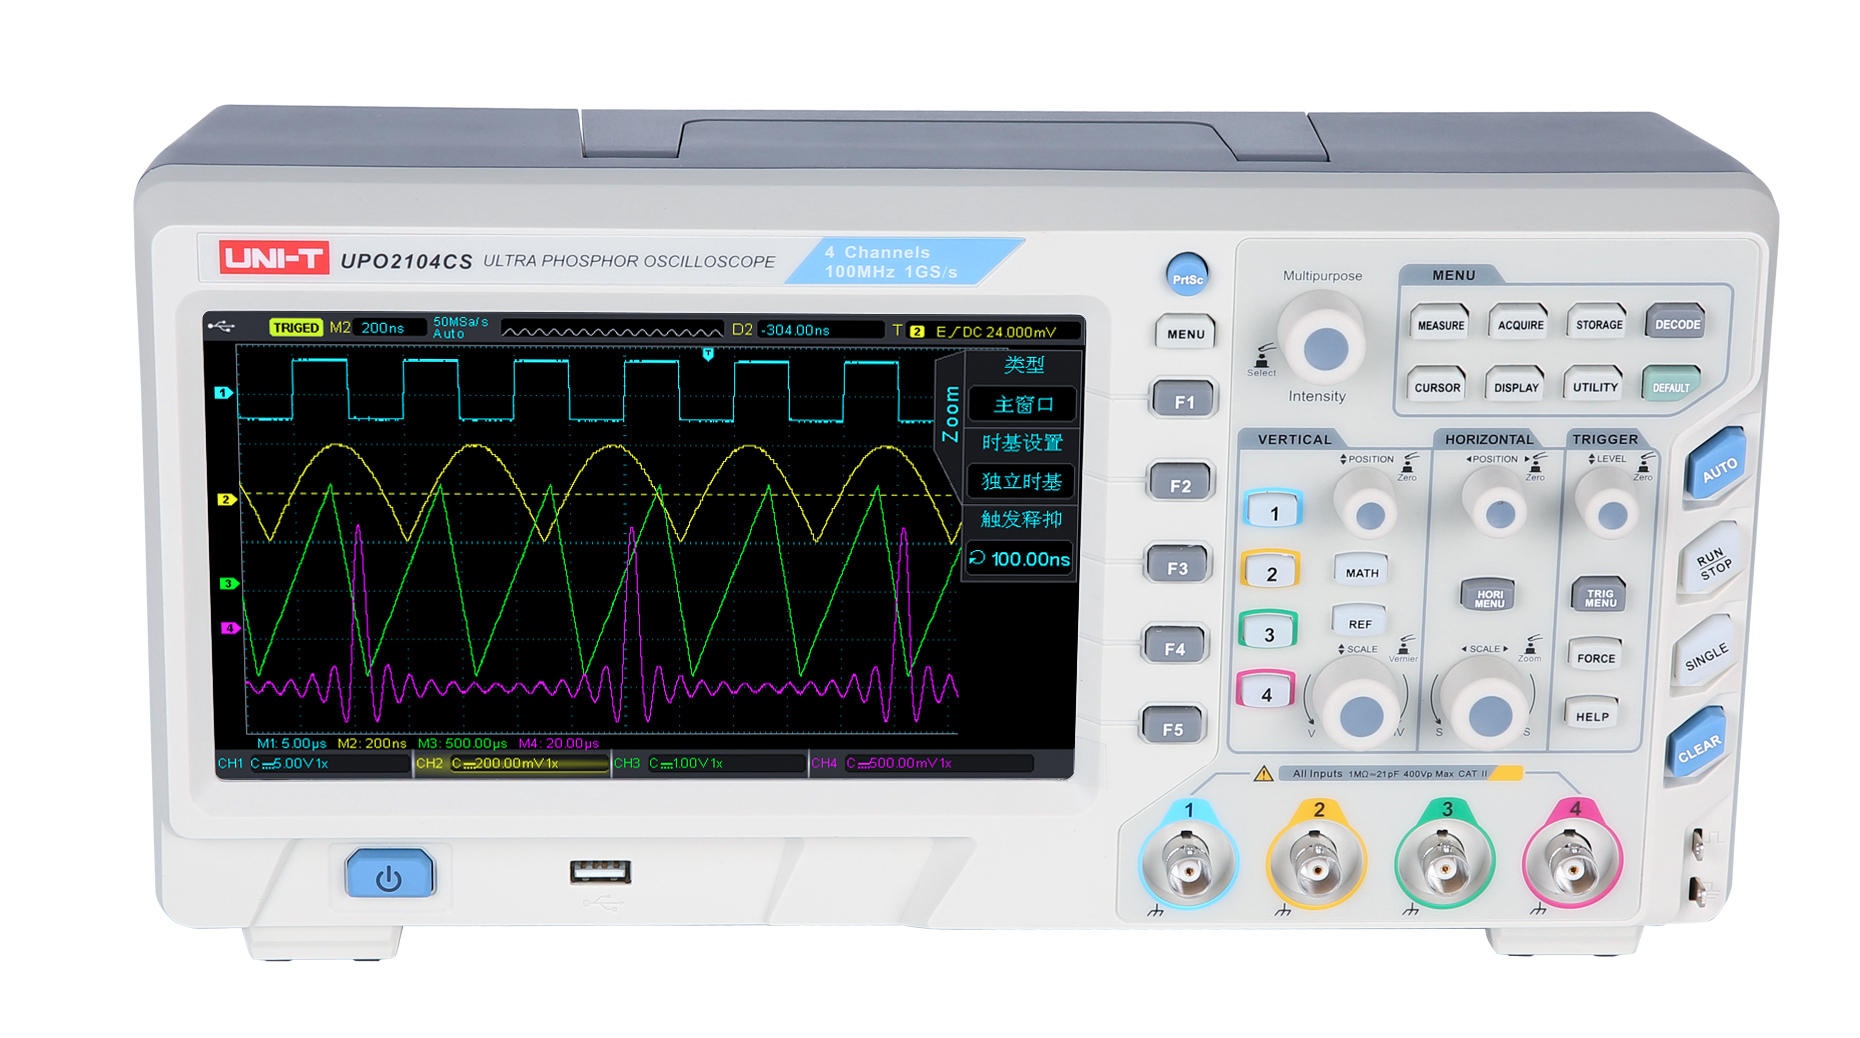Open the DECODE menu
The height and width of the screenshot is (1038, 1860).
pyautogui.click(x=1677, y=323)
